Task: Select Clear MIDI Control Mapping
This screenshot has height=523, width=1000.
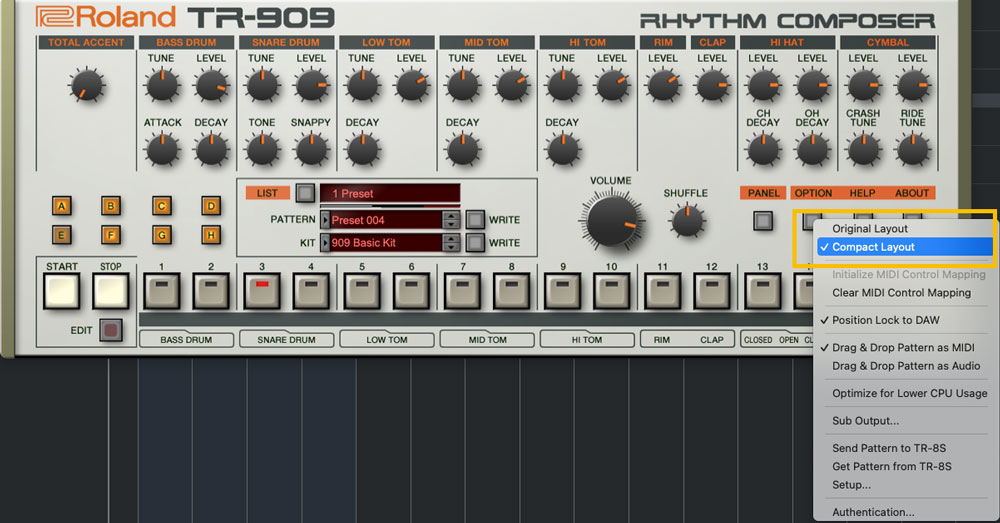Action: 904,293
